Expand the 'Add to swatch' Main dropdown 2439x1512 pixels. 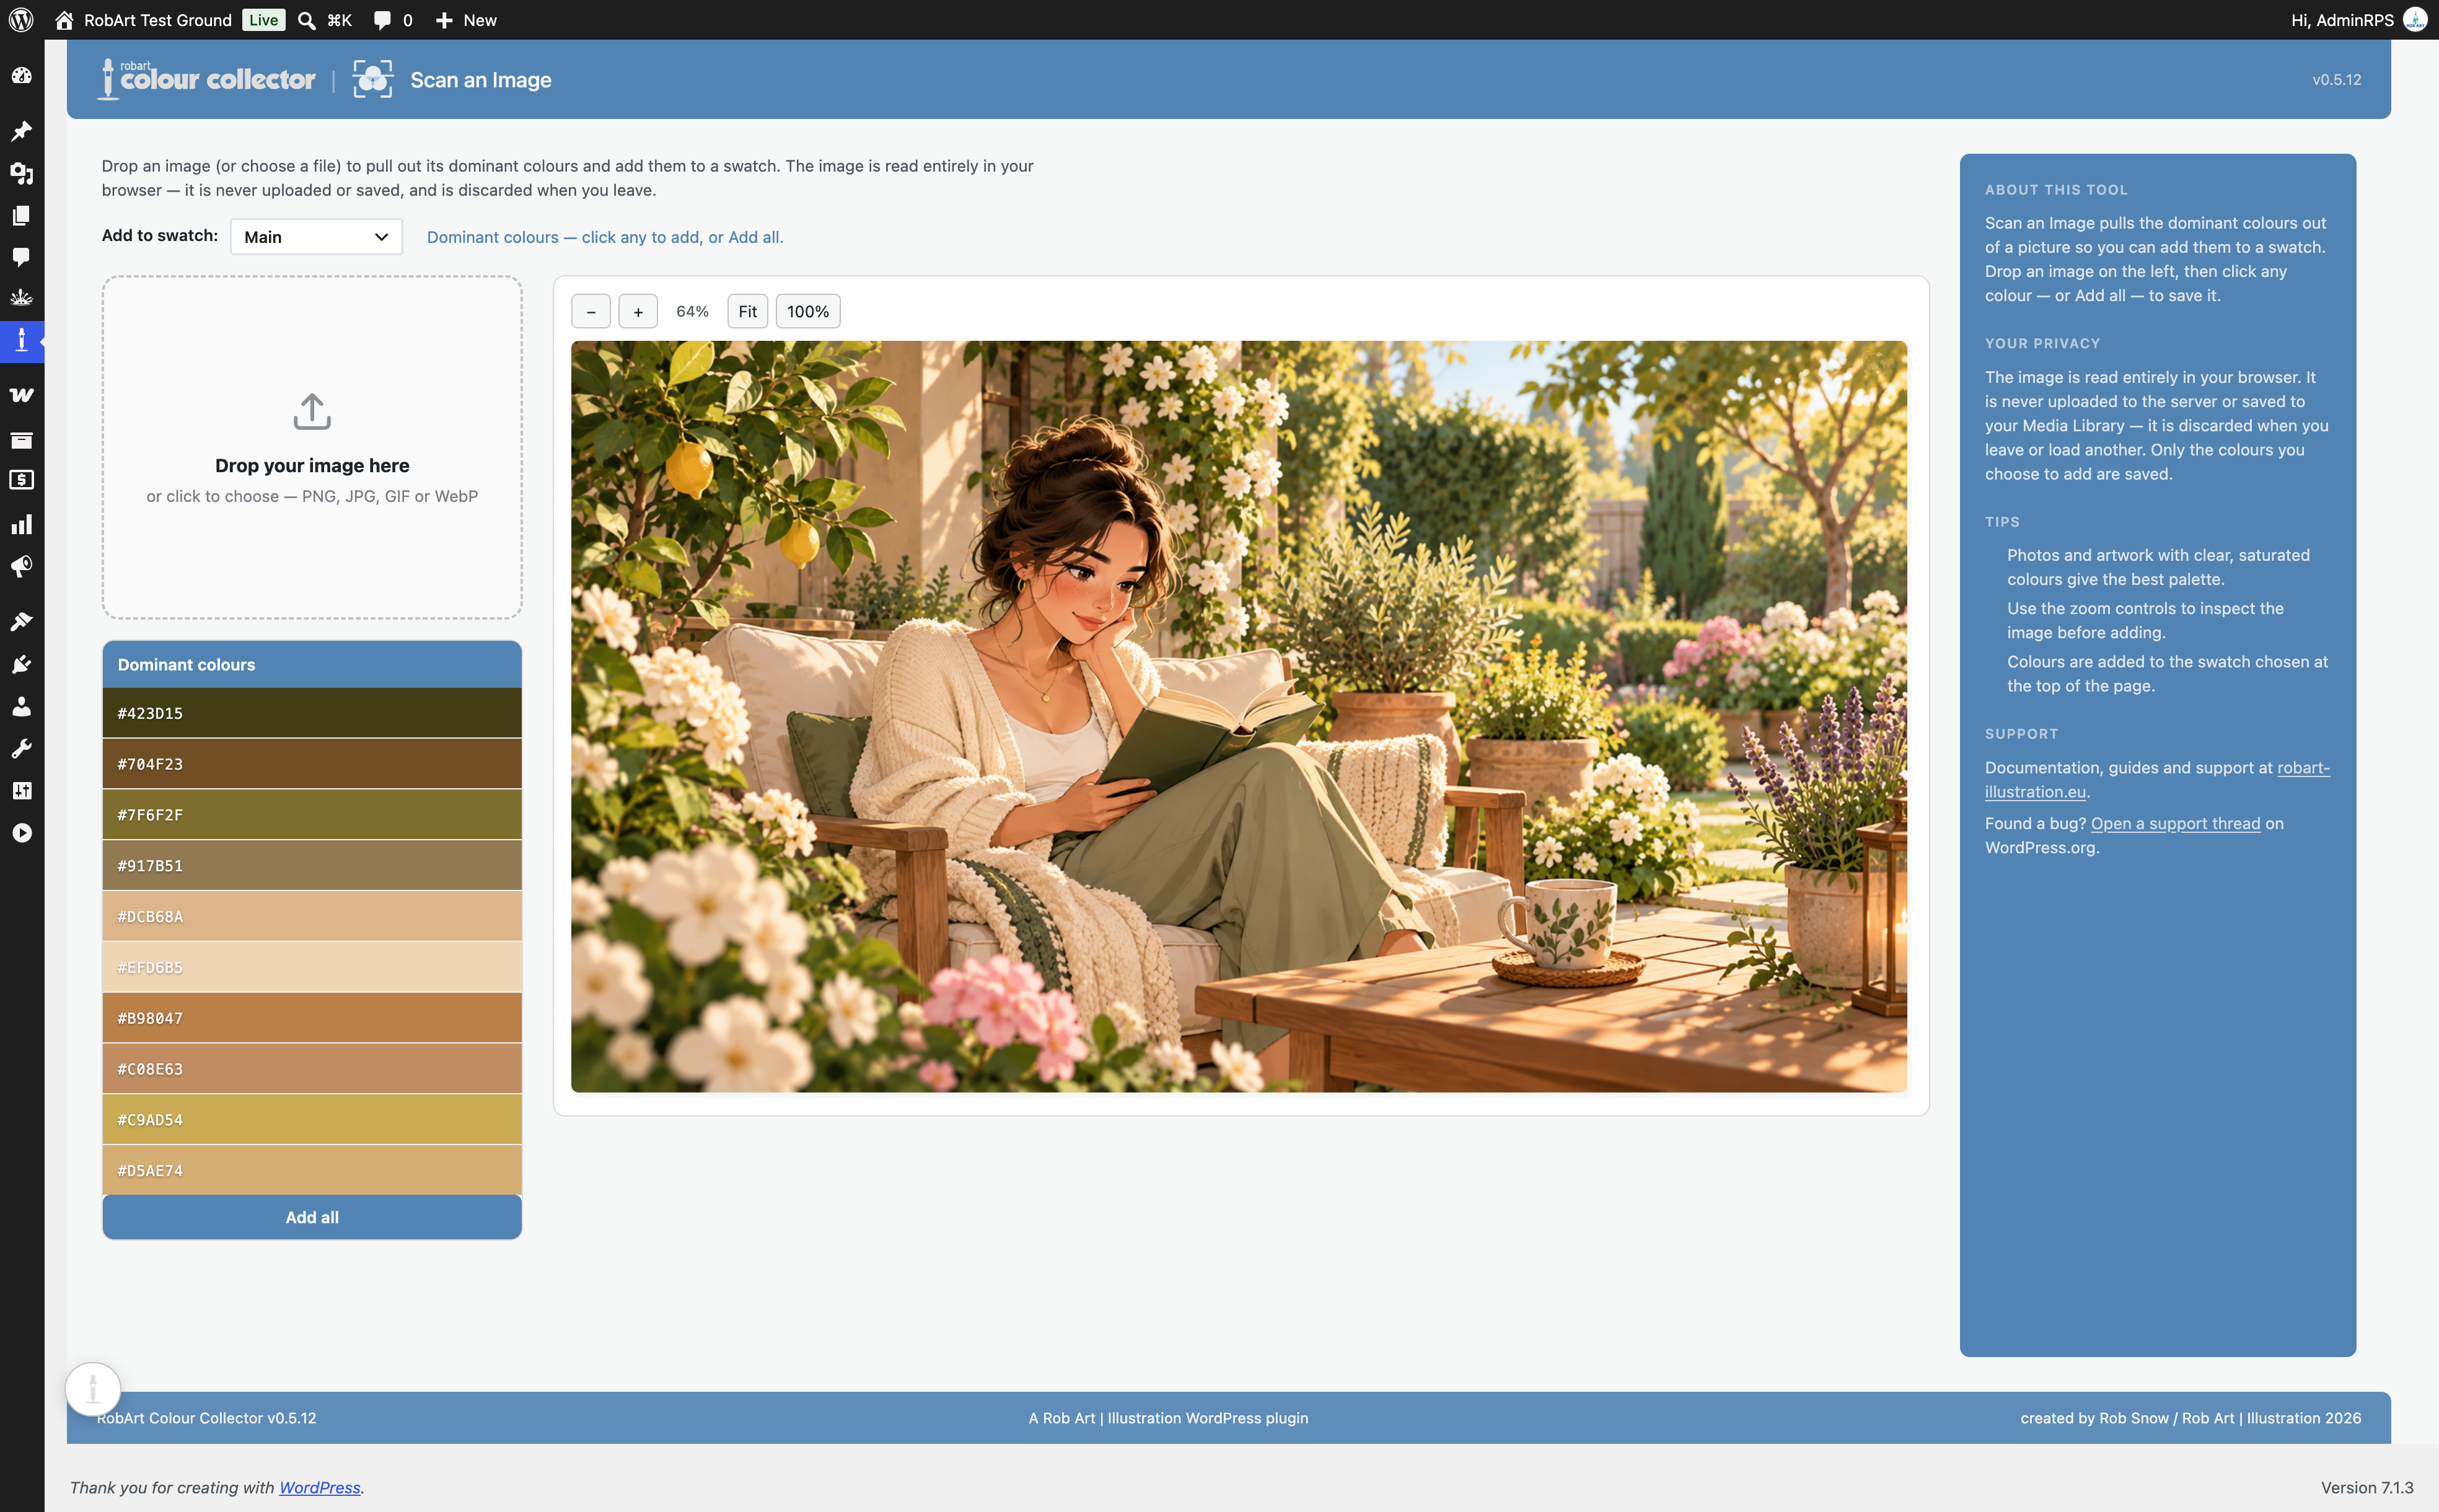pyautogui.click(x=316, y=237)
